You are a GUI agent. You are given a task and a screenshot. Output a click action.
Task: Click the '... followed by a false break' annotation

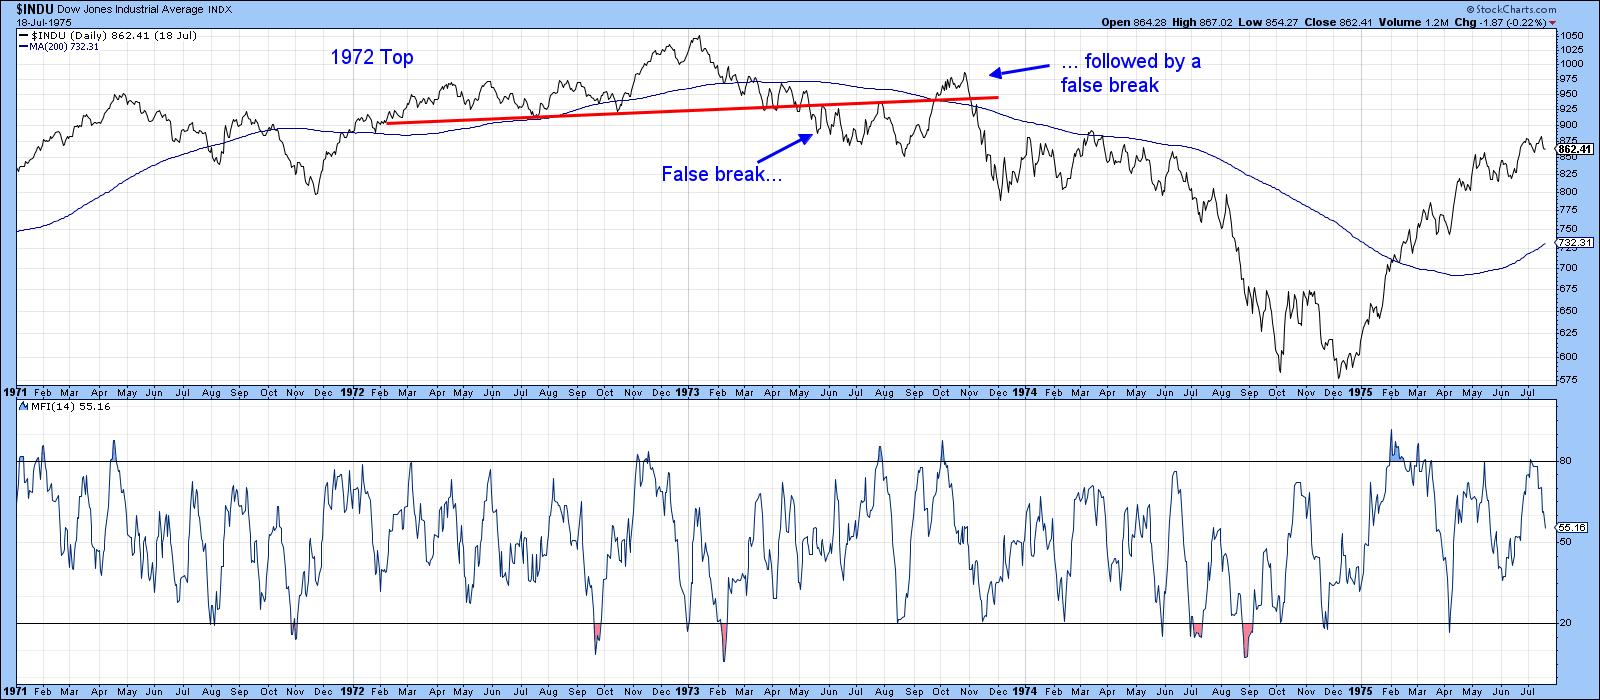pyautogui.click(x=1130, y=73)
